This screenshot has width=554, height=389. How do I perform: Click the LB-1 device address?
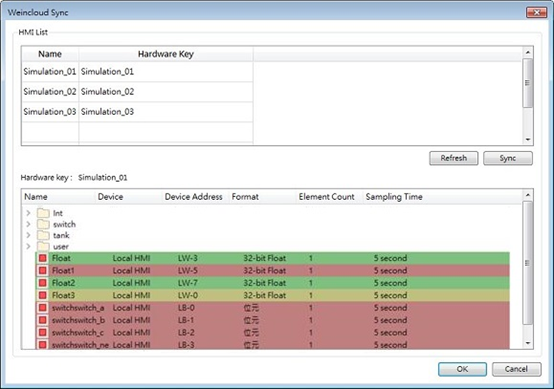[x=186, y=320]
